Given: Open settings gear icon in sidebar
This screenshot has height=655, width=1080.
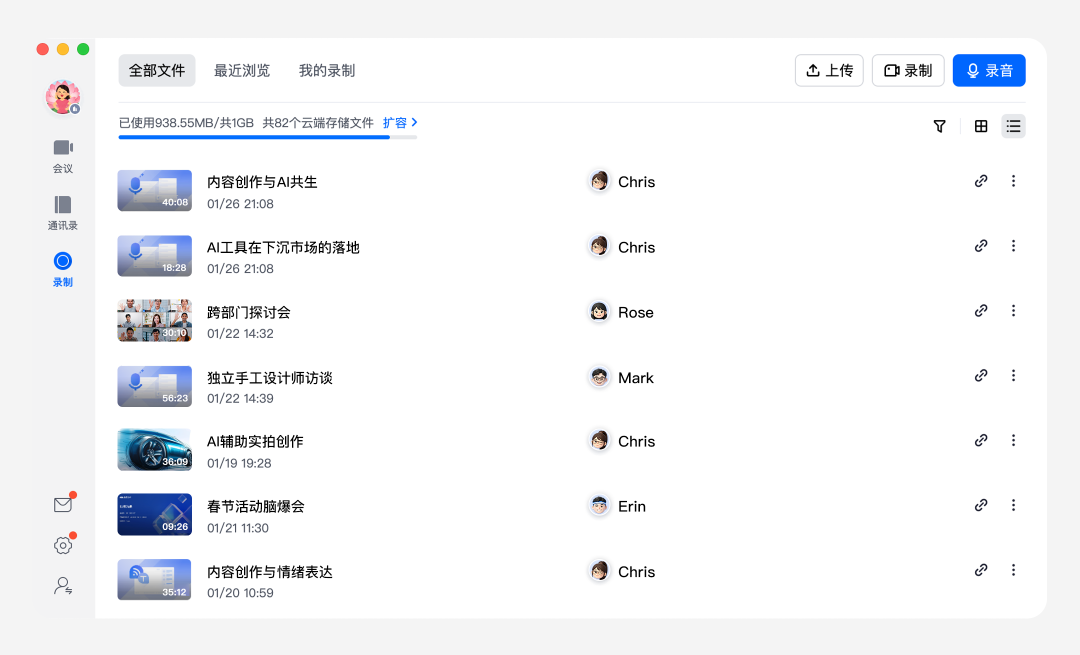Looking at the screenshot, I should [63, 545].
